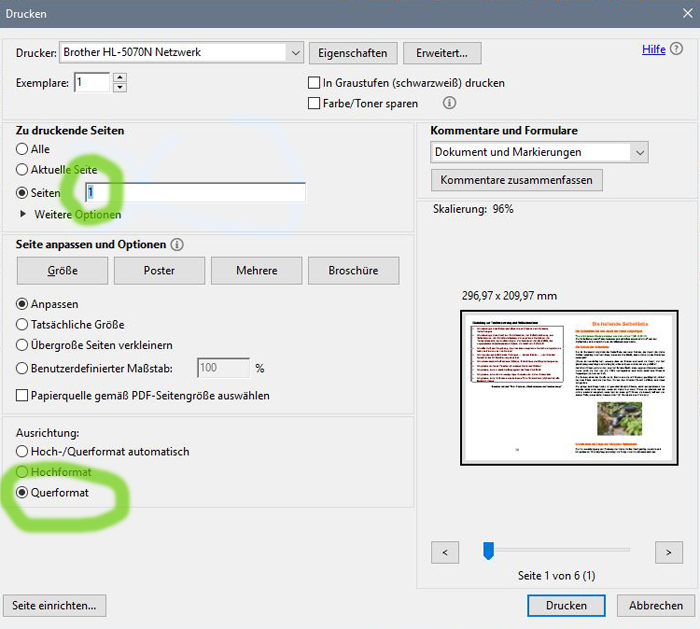Open Dokument und Markierungen dropdown
This screenshot has height=629, width=700.
[639, 152]
